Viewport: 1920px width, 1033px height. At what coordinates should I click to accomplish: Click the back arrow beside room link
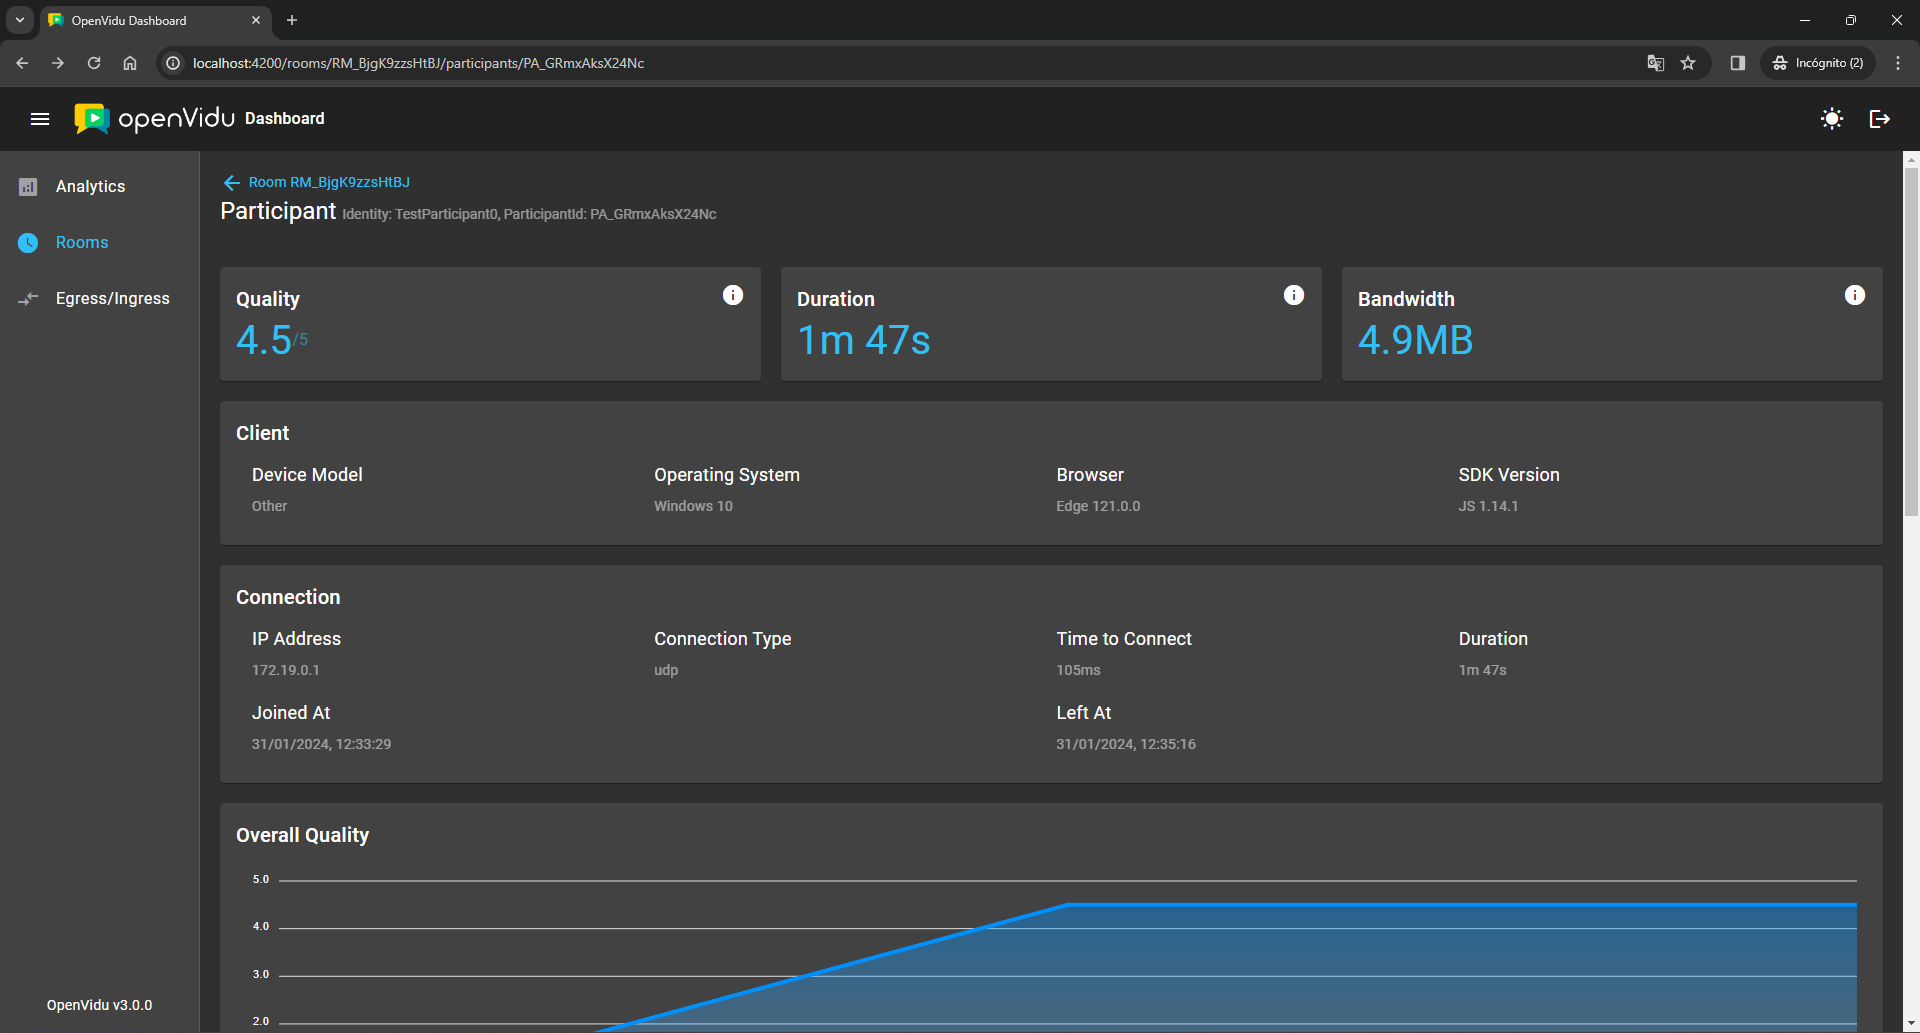(231, 182)
